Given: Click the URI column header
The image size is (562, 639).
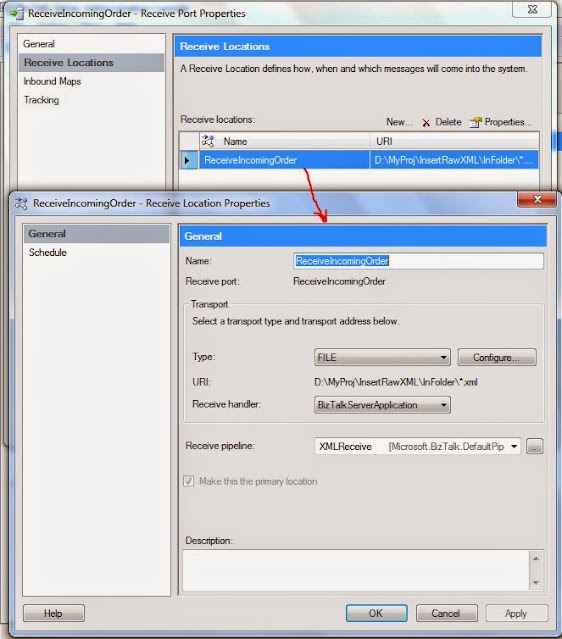Looking at the screenshot, I should click(455, 141).
